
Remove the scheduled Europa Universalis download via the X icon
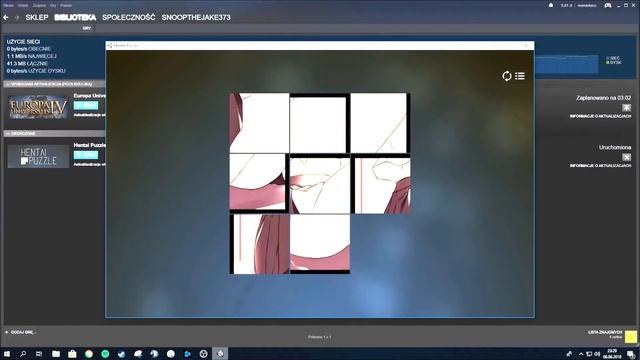pyautogui.click(x=627, y=108)
